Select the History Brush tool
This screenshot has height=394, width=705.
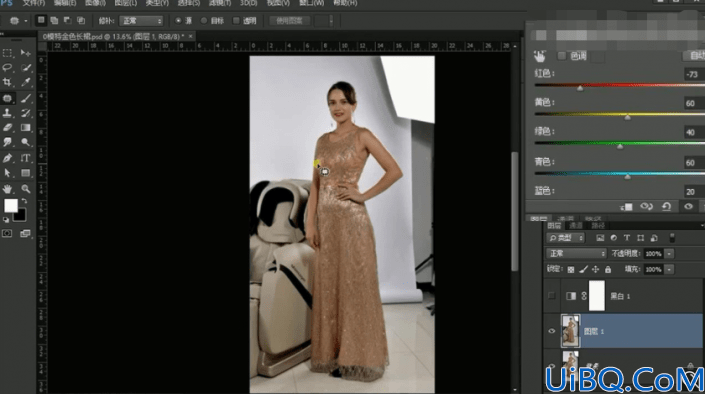click(x=26, y=112)
